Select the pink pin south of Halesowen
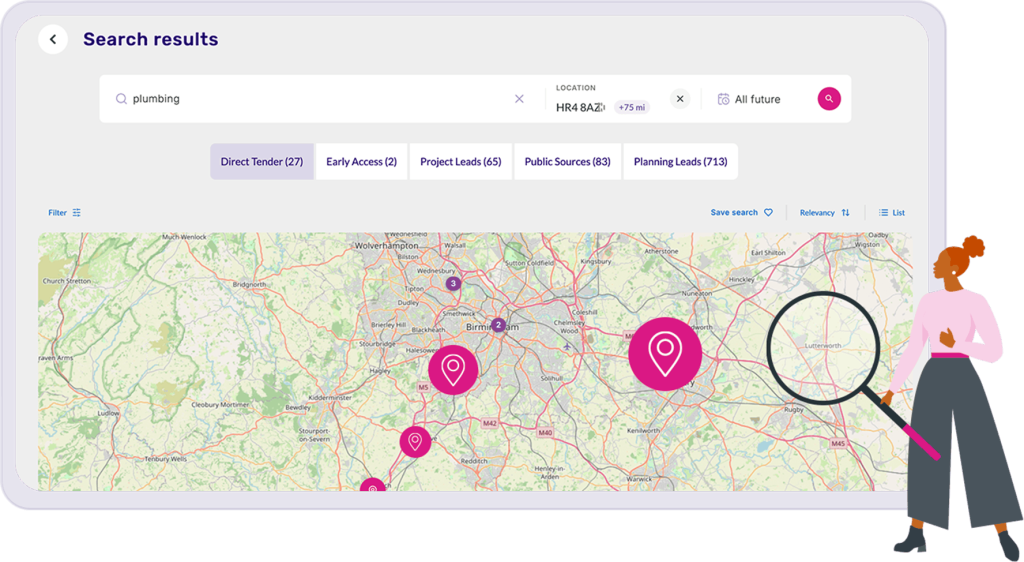Viewport: 1024px width, 562px height. pos(453,369)
